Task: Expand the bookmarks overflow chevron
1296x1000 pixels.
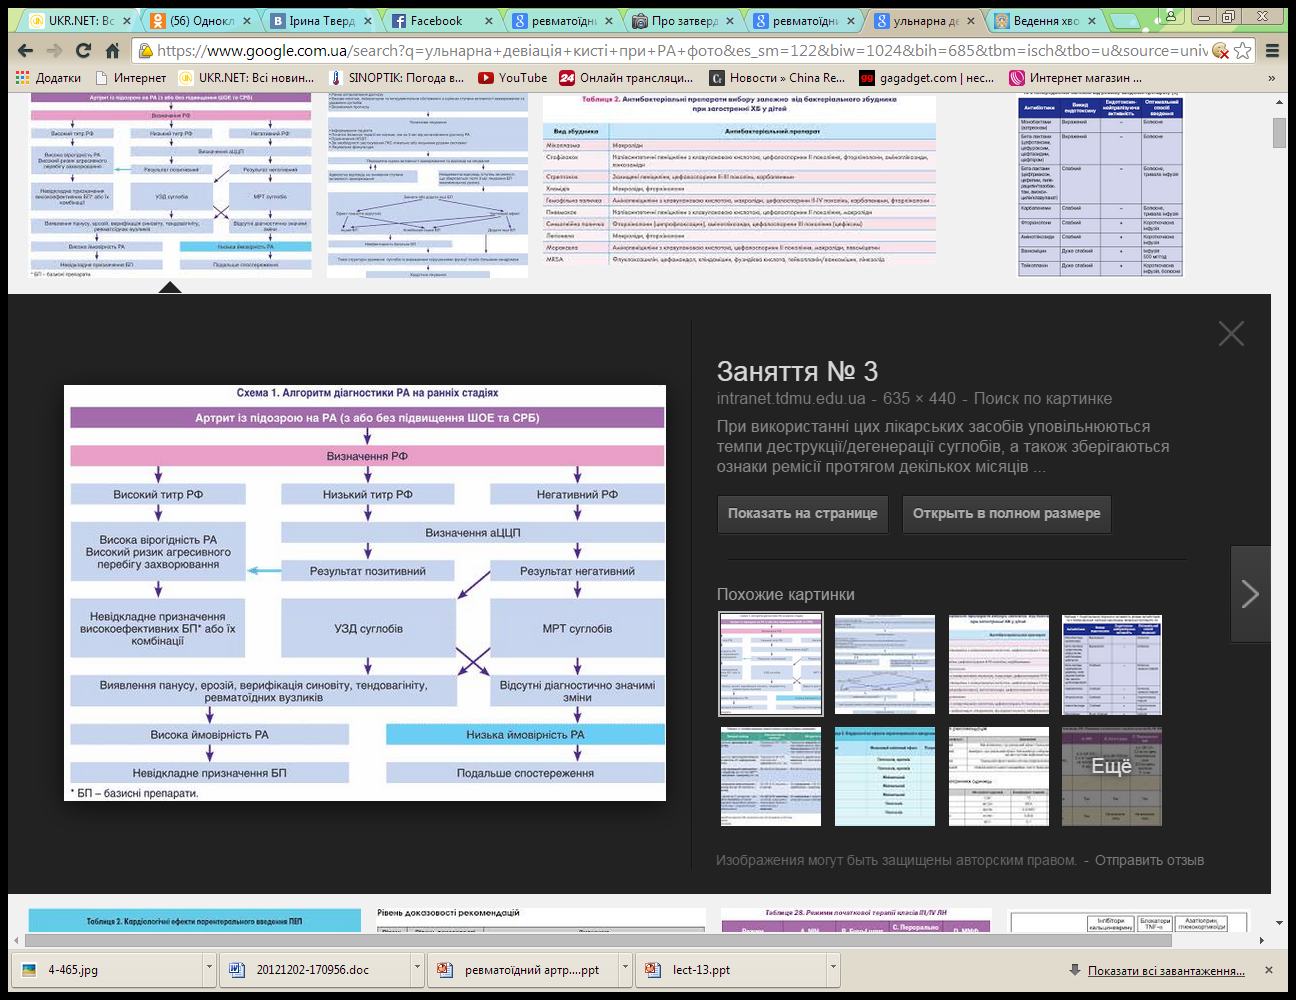Action: coord(1271,77)
